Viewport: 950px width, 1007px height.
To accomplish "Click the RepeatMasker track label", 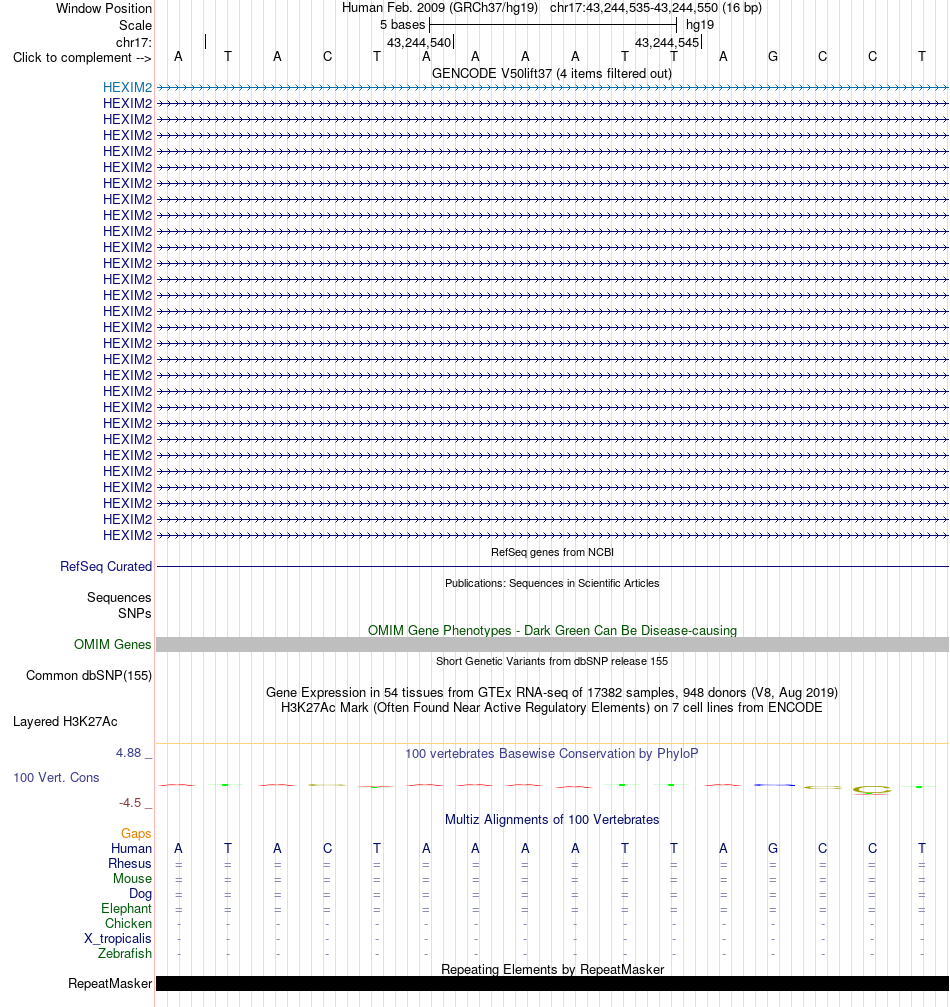I will [110, 984].
